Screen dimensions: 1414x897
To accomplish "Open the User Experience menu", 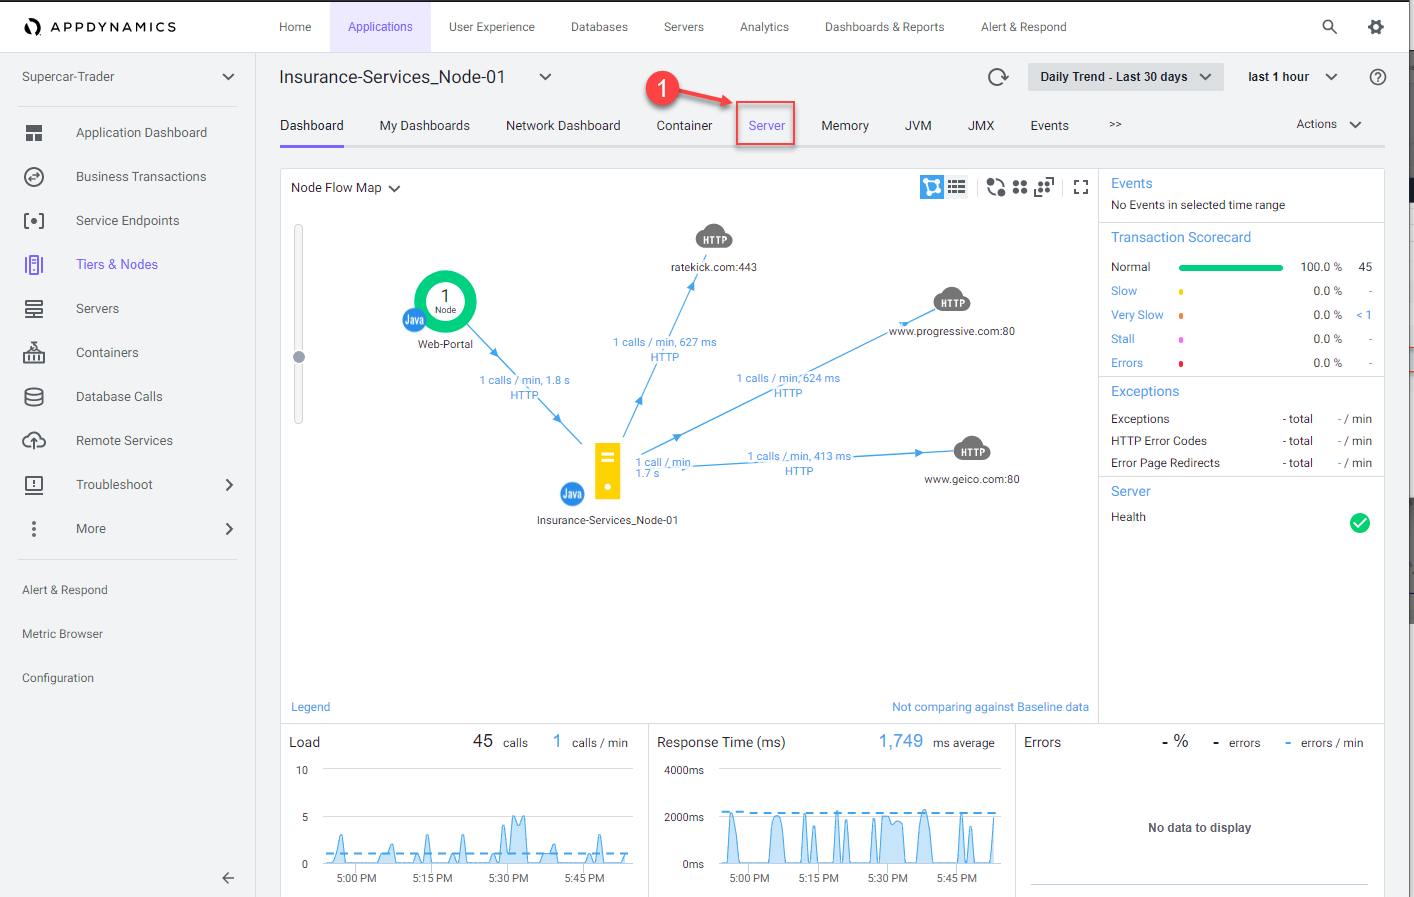I will point(491,27).
